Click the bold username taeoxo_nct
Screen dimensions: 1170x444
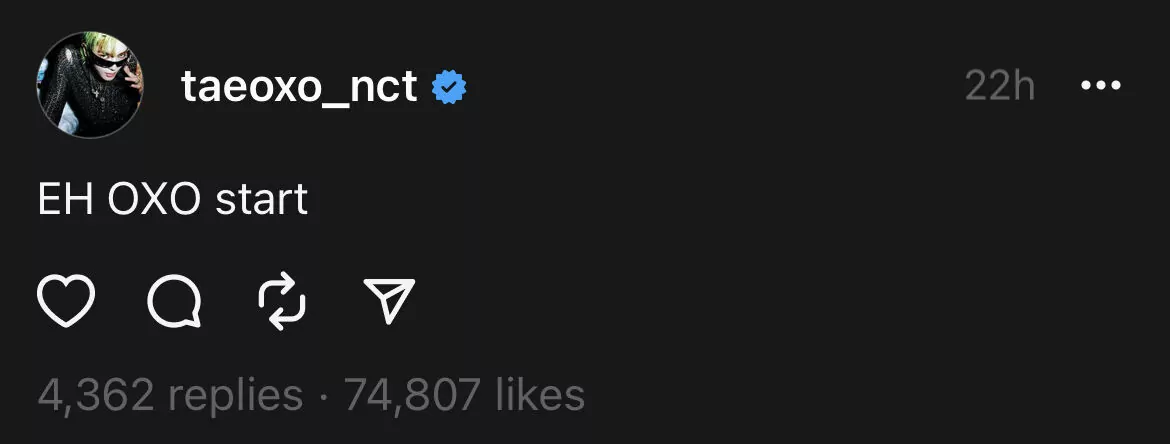[x=299, y=88]
